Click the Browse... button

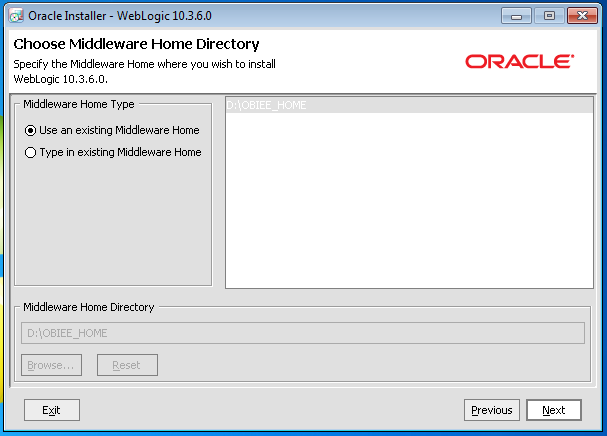pyautogui.click(x=51, y=365)
